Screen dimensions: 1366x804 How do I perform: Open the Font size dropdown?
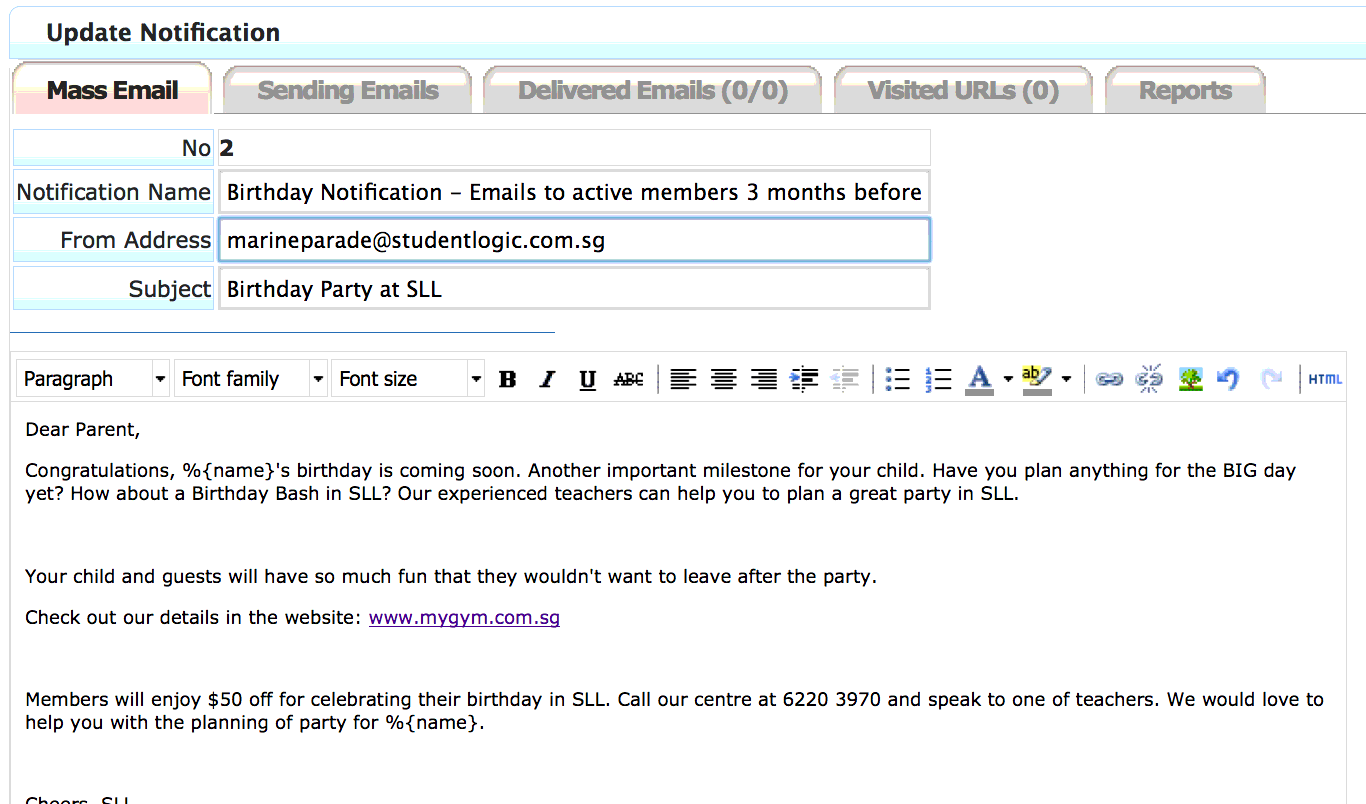(x=408, y=379)
